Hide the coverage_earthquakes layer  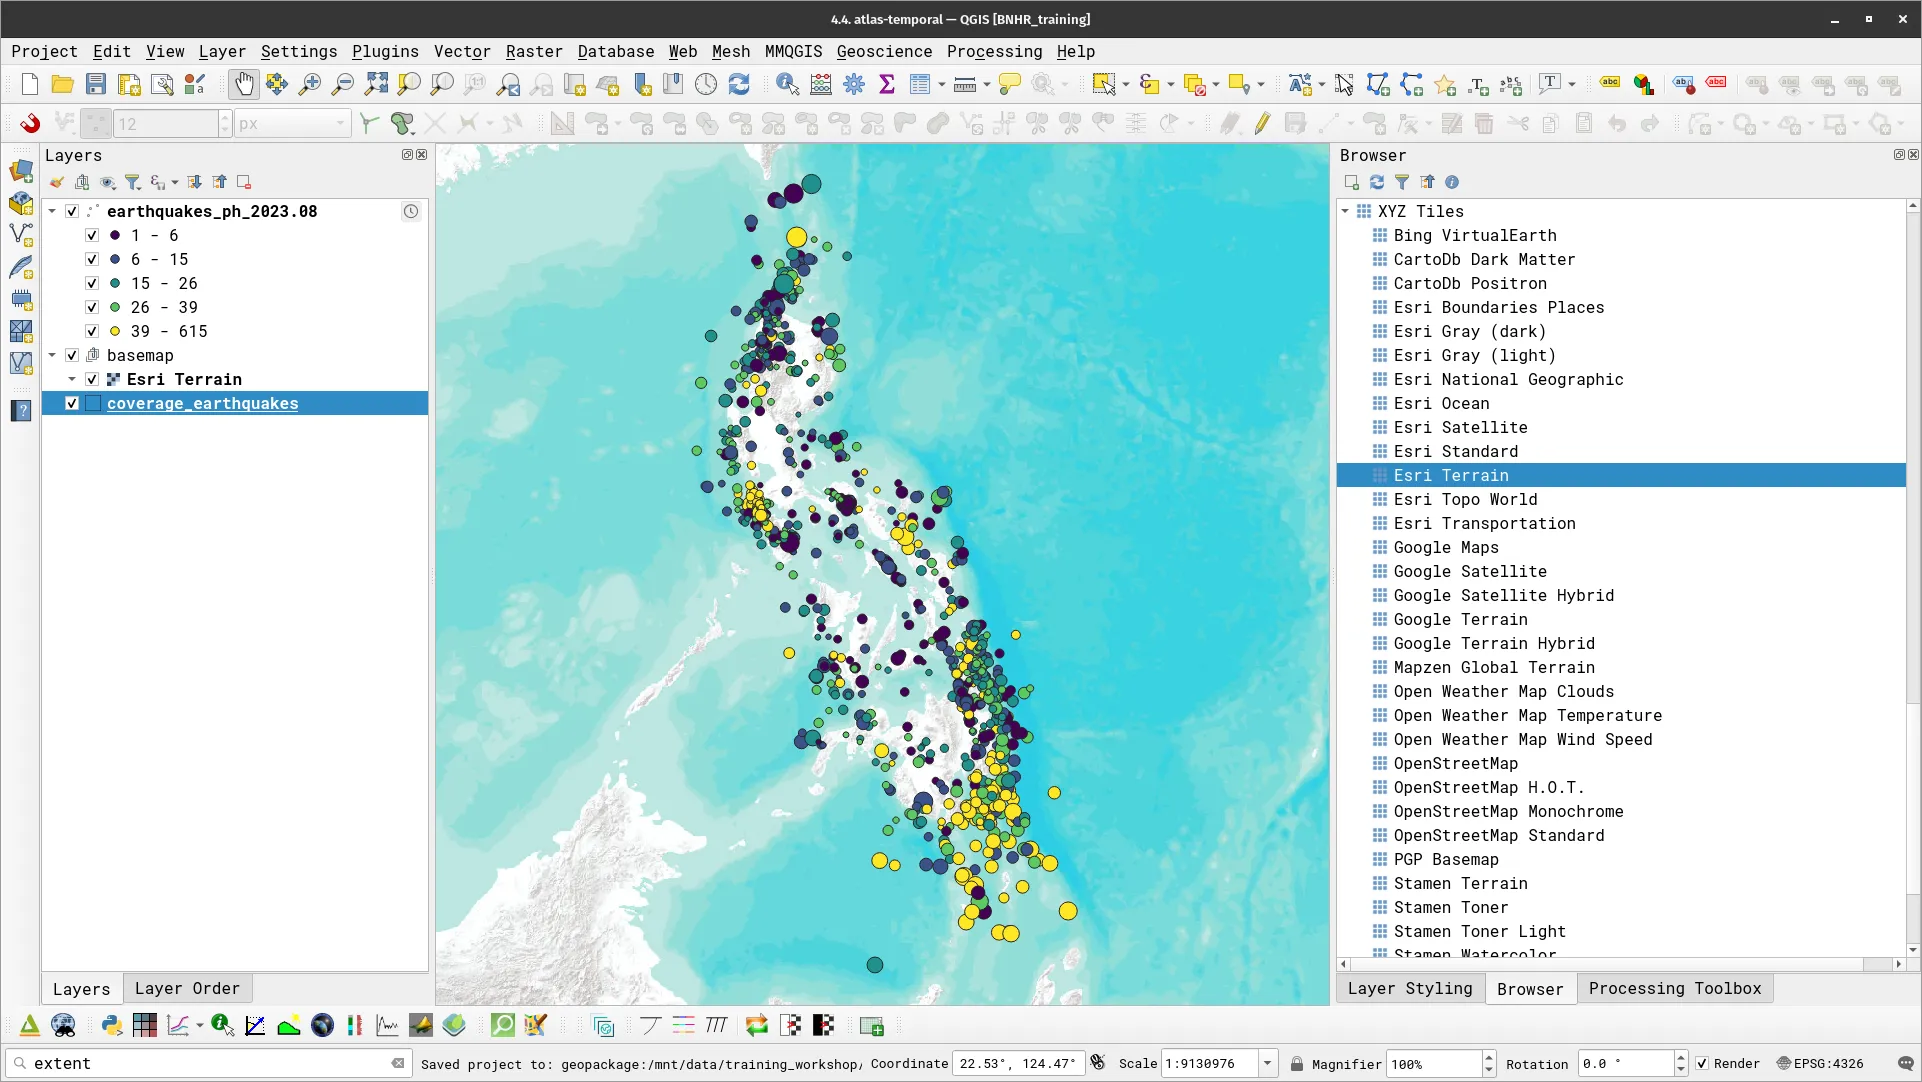click(72, 403)
